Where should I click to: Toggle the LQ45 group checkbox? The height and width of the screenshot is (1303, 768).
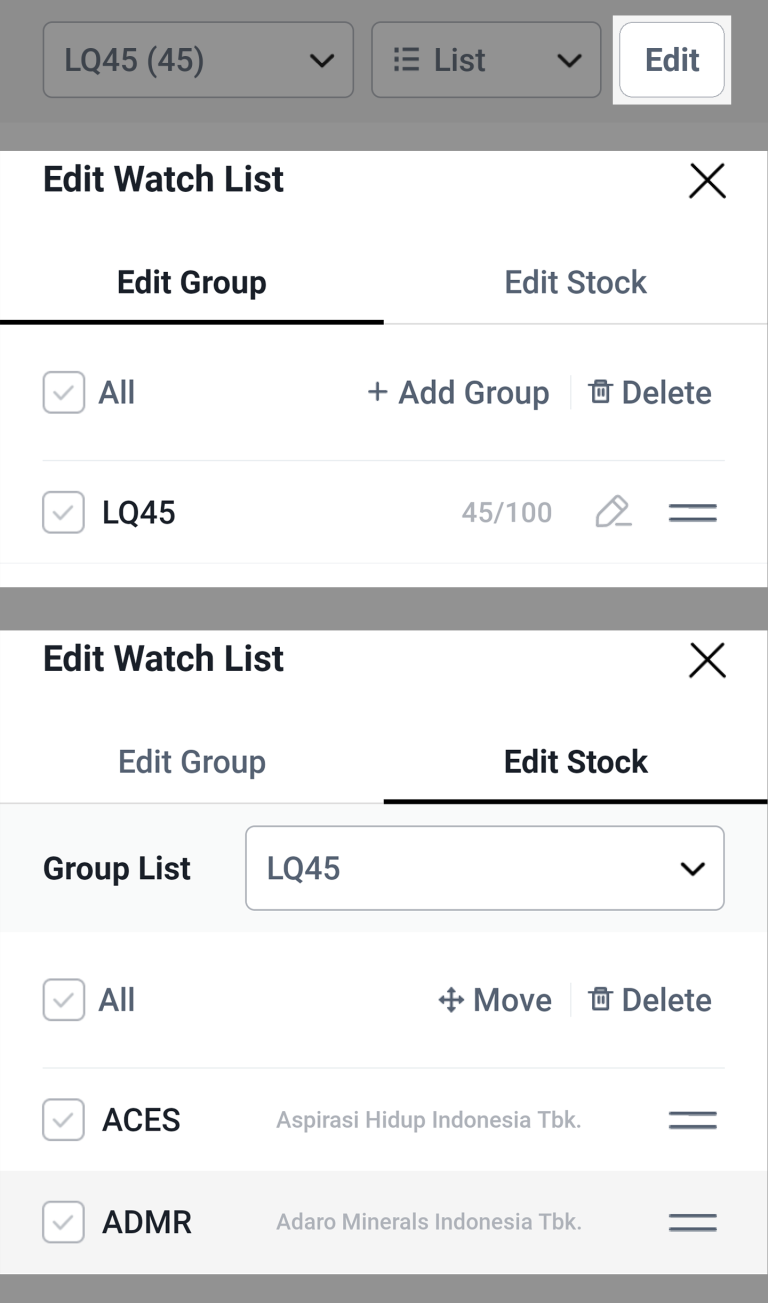pos(64,513)
